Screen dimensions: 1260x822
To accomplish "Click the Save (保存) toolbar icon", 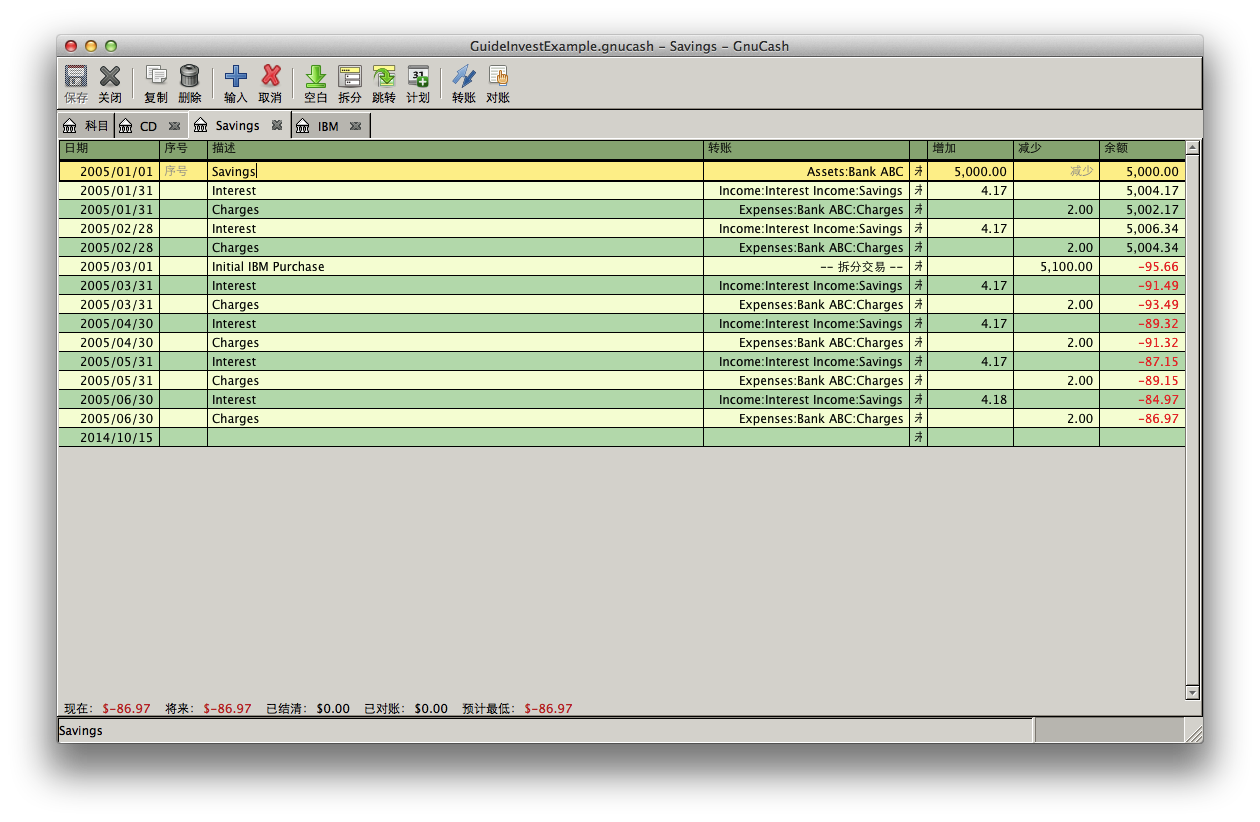I will pos(76,77).
